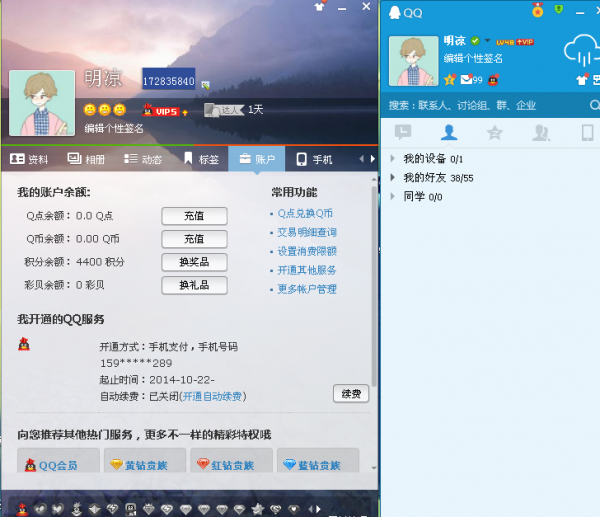Click the 续费 button
This screenshot has height=517, width=600.
pyautogui.click(x=351, y=394)
